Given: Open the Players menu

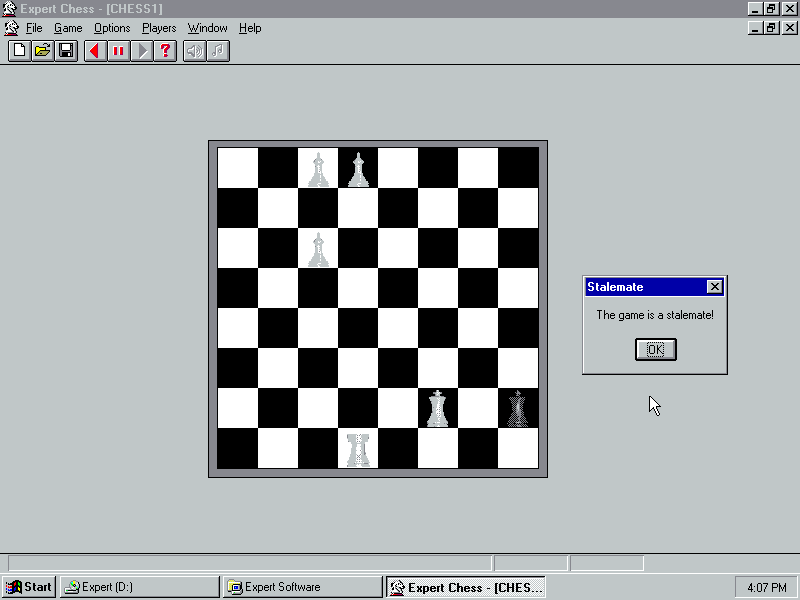Looking at the screenshot, I should click(159, 28).
